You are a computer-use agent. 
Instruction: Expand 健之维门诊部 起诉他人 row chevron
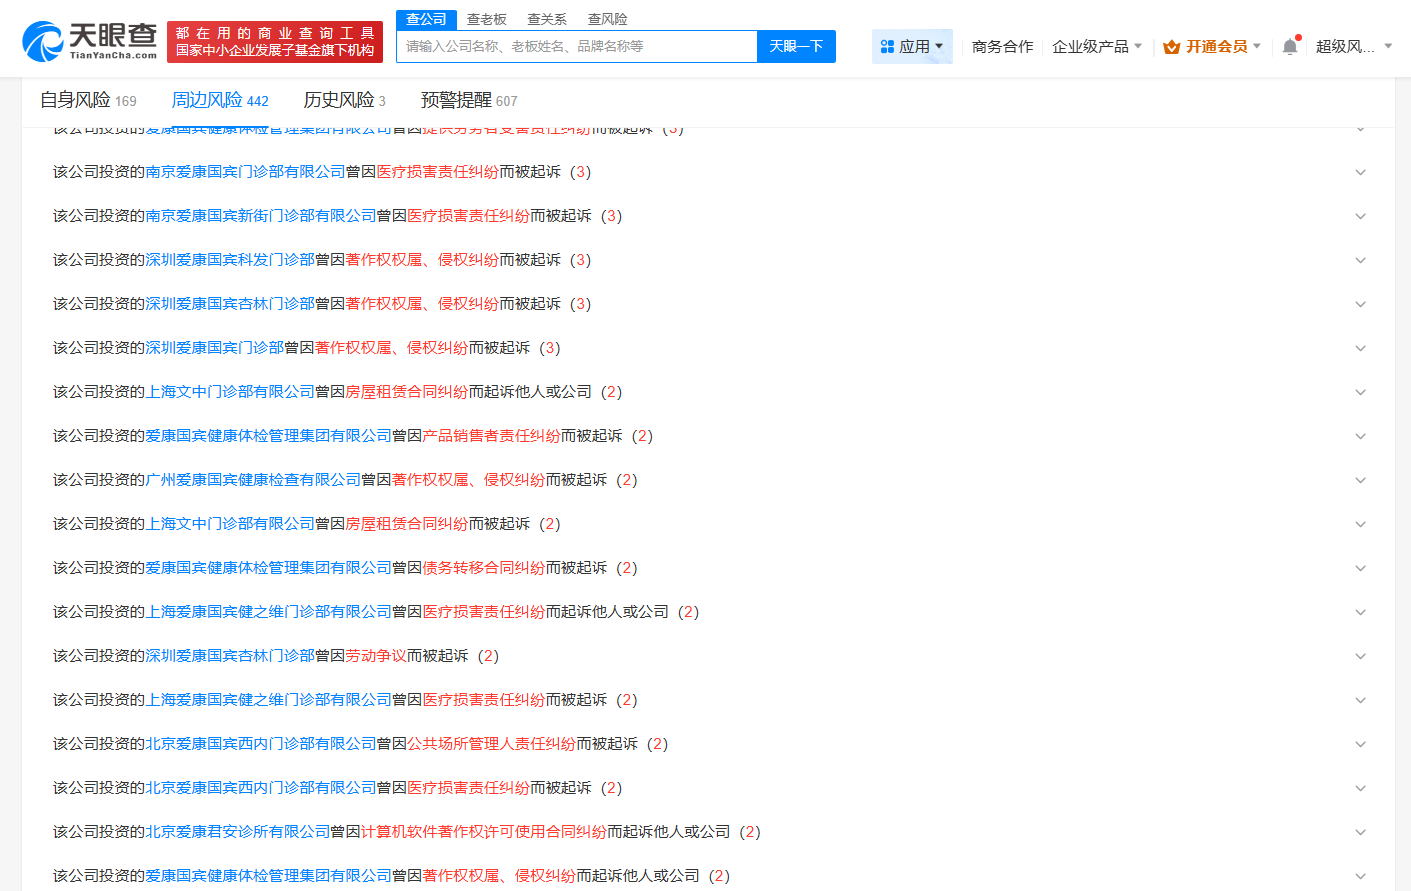pos(1360,612)
